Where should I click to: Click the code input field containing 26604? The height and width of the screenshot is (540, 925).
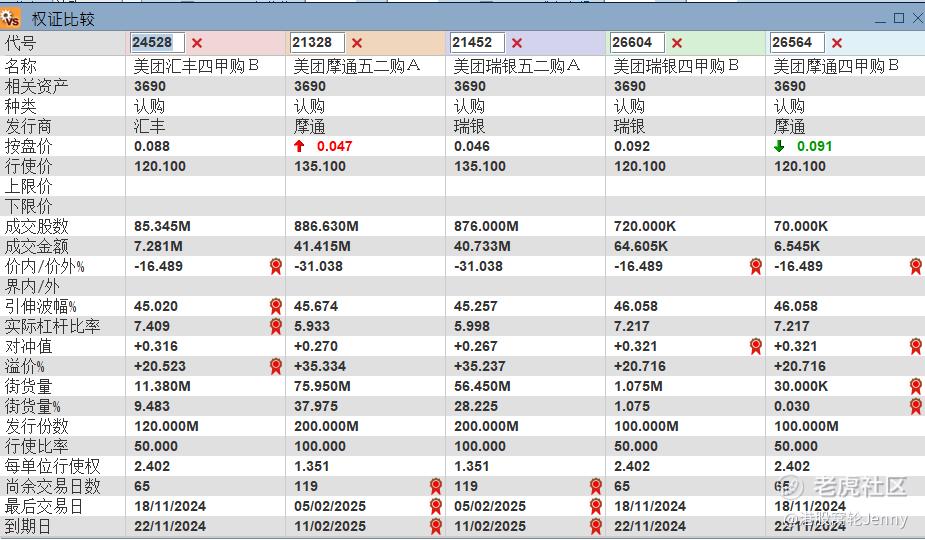point(637,42)
